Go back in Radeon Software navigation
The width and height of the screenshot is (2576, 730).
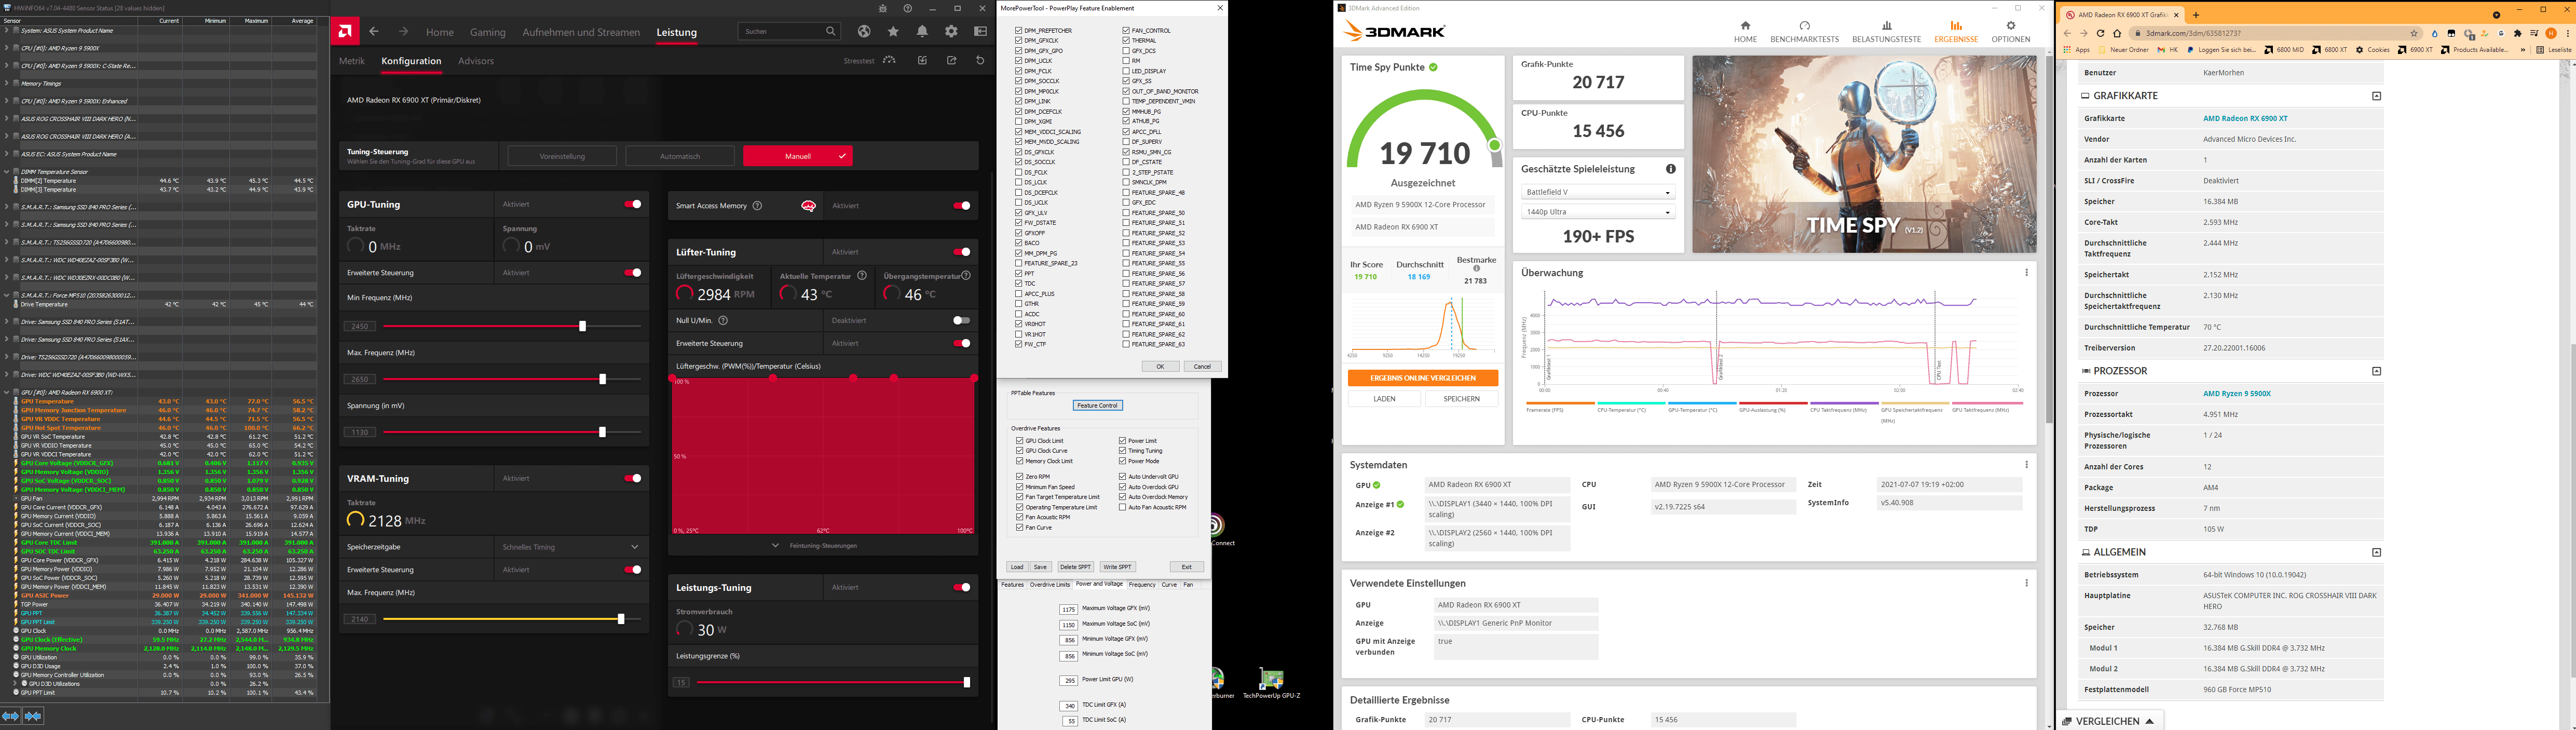[x=374, y=32]
